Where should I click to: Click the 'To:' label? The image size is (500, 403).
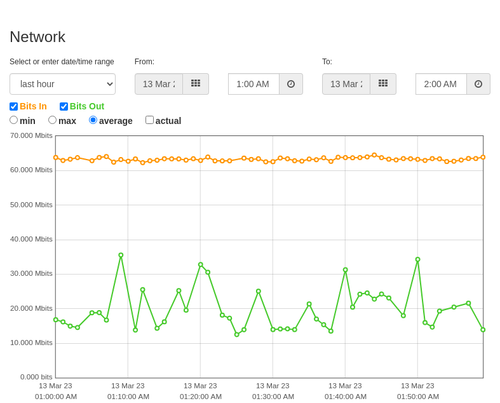[x=327, y=62]
